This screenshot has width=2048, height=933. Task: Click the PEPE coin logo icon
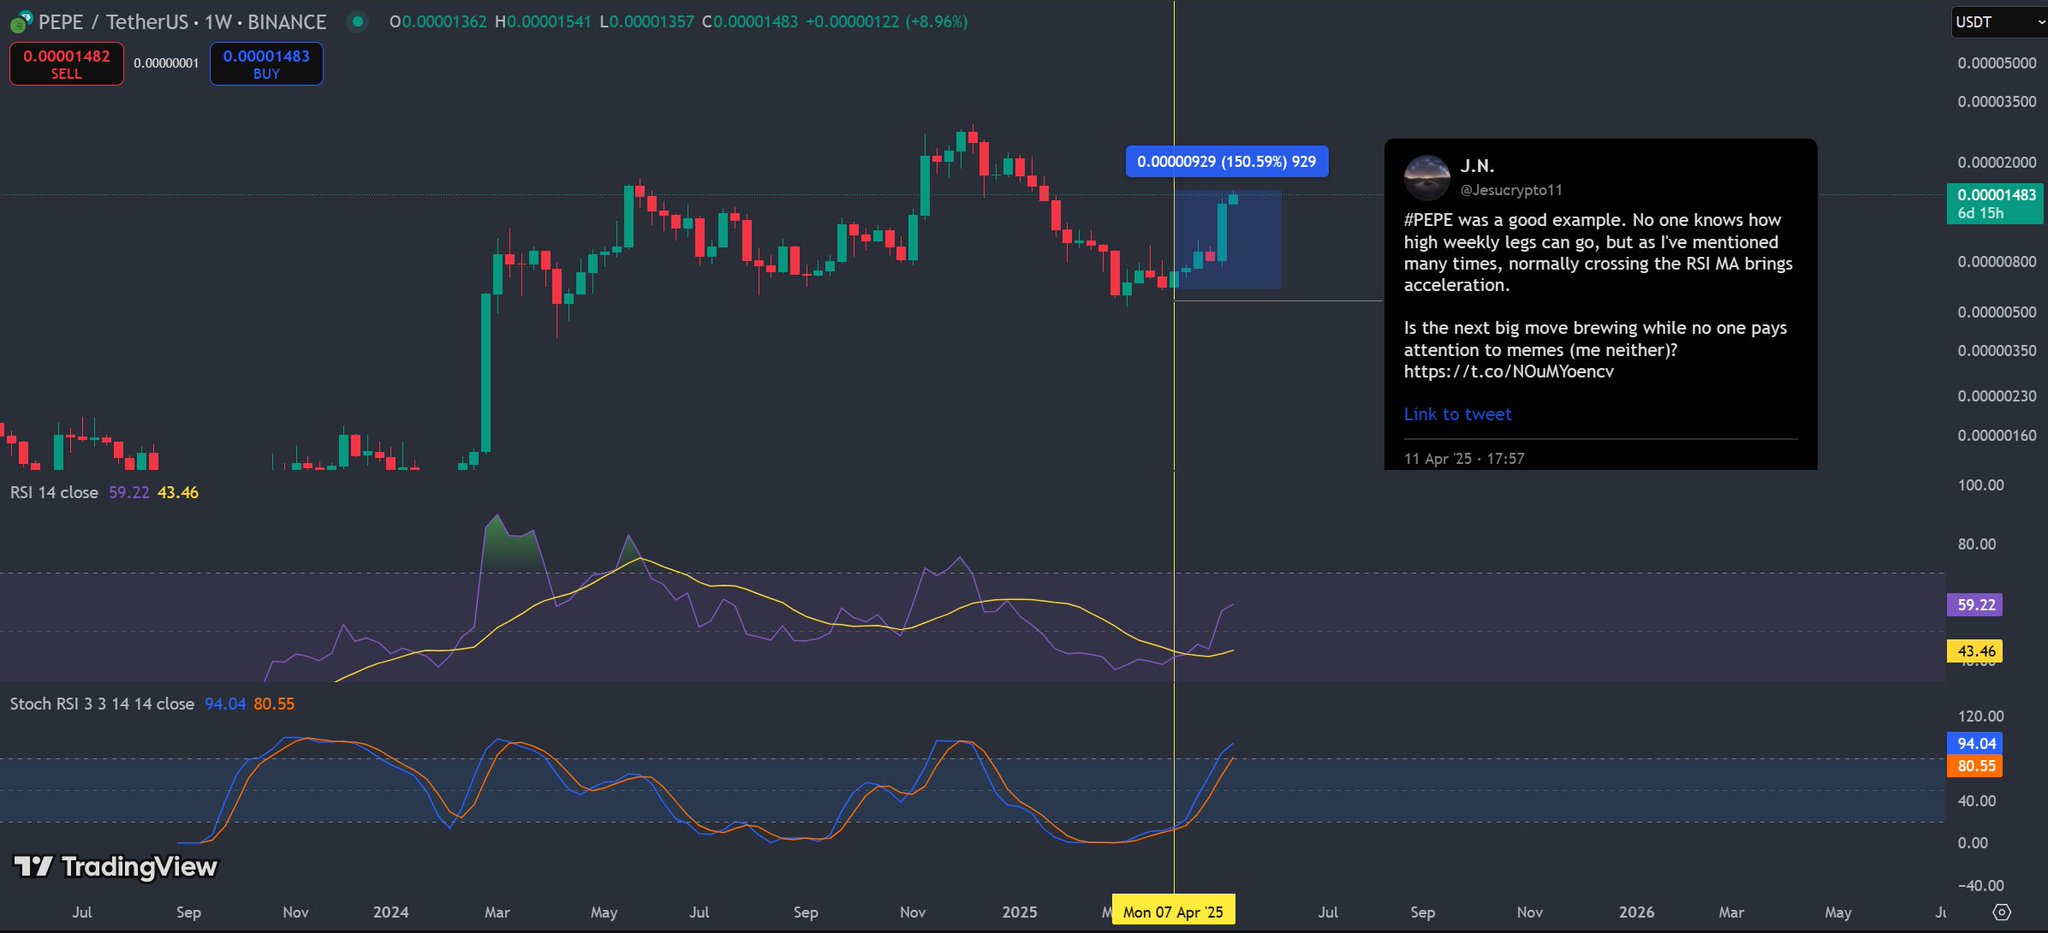[21, 22]
